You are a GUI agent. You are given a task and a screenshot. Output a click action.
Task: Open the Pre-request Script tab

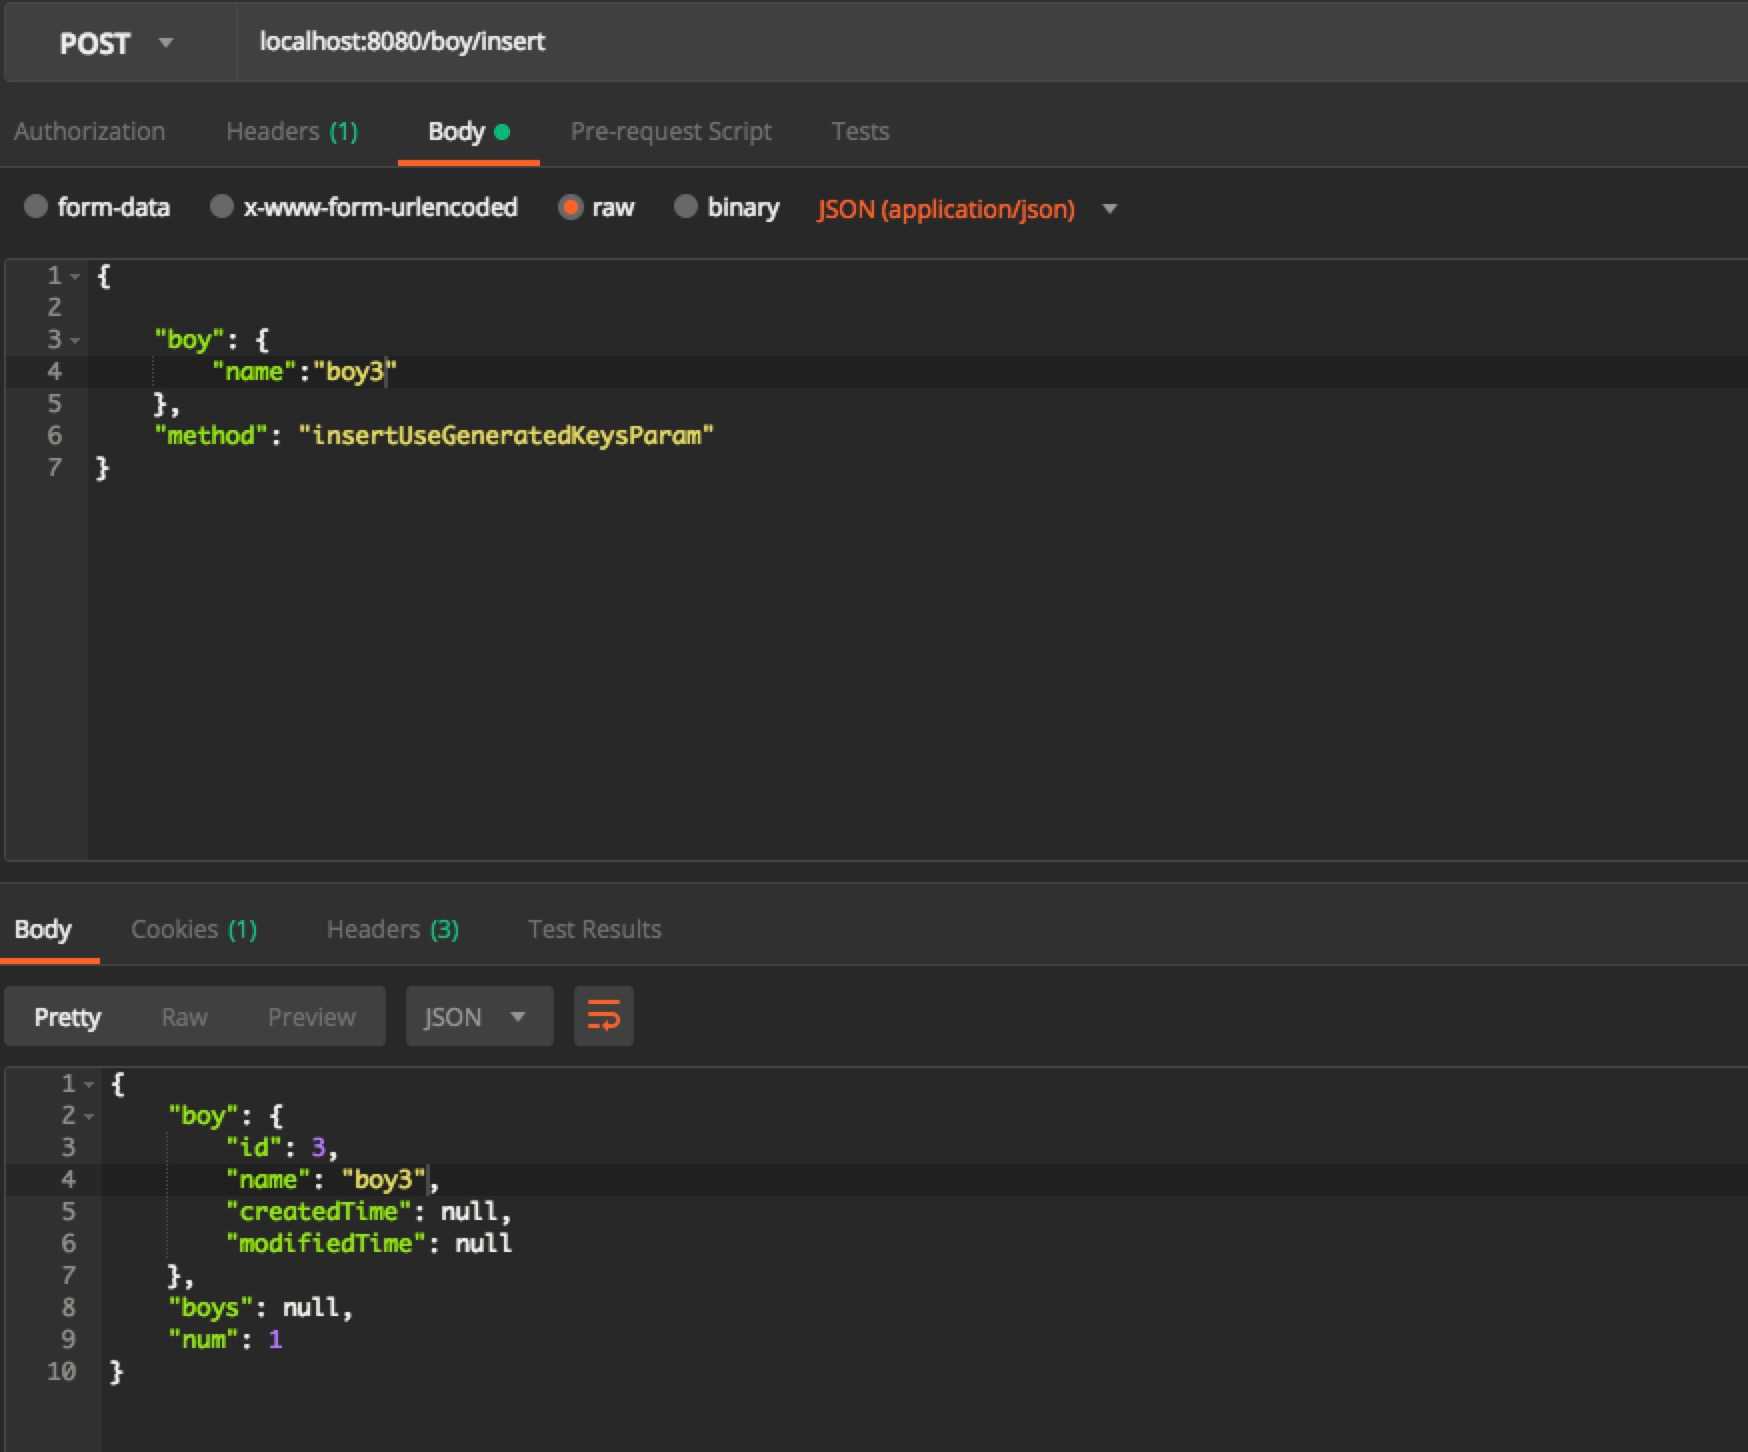[x=671, y=132]
